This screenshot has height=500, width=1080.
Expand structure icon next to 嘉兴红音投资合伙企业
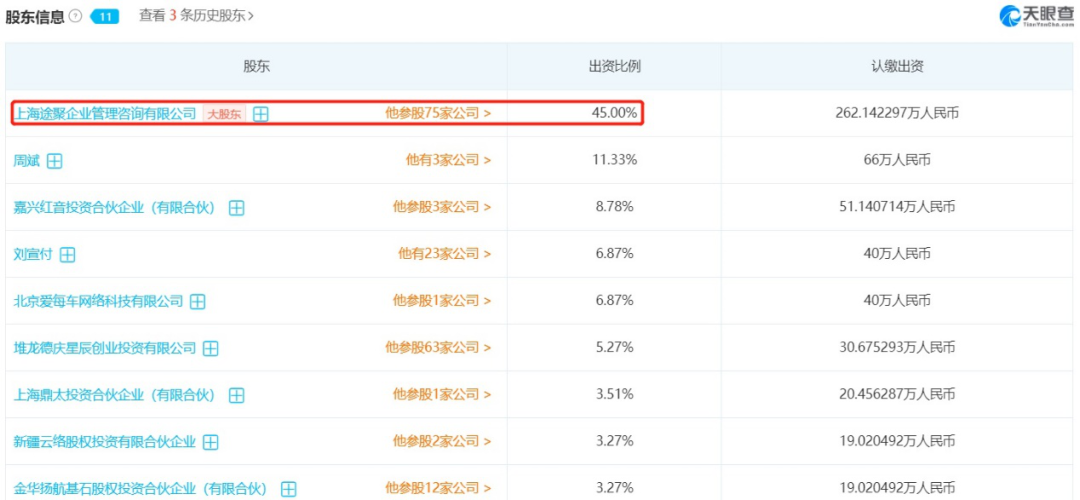tap(236, 208)
